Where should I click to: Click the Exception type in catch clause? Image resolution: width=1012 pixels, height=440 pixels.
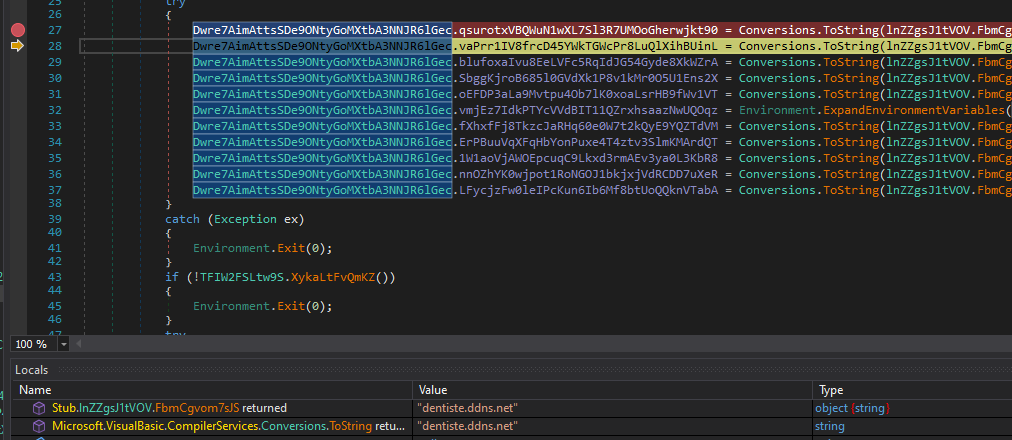tap(242, 219)
